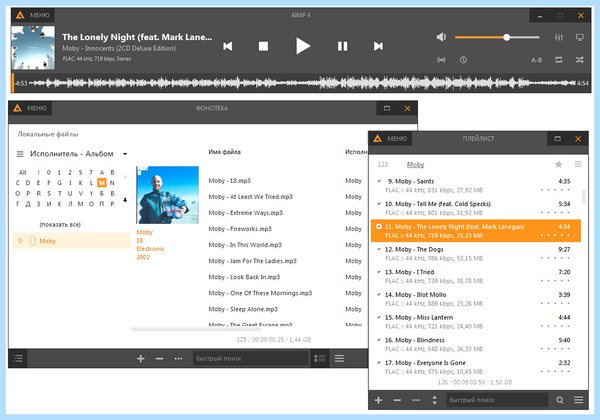Open playlist ellipsis options icon
Image resolution: width=600 pixels, height=420 pixels.
click(416, 400)
